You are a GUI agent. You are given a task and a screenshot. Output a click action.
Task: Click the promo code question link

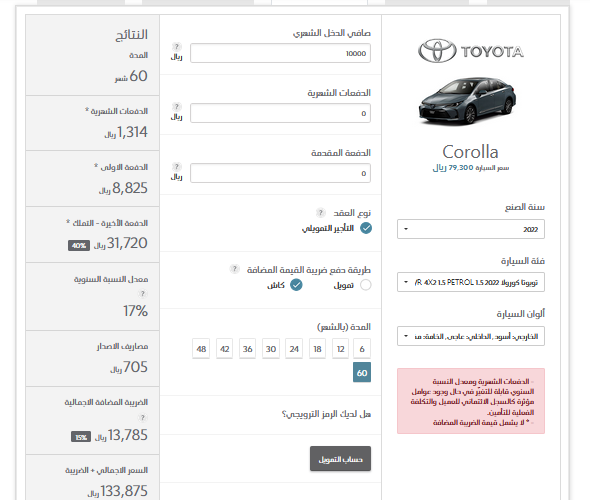326,414
